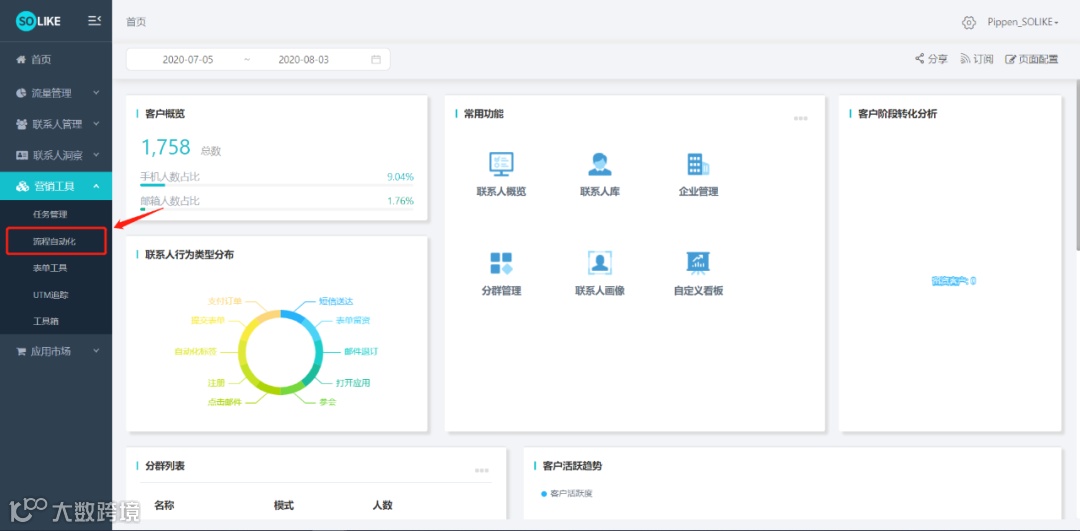
Task: Open 流程自动化 submenu item
Action: coord(56,241)
